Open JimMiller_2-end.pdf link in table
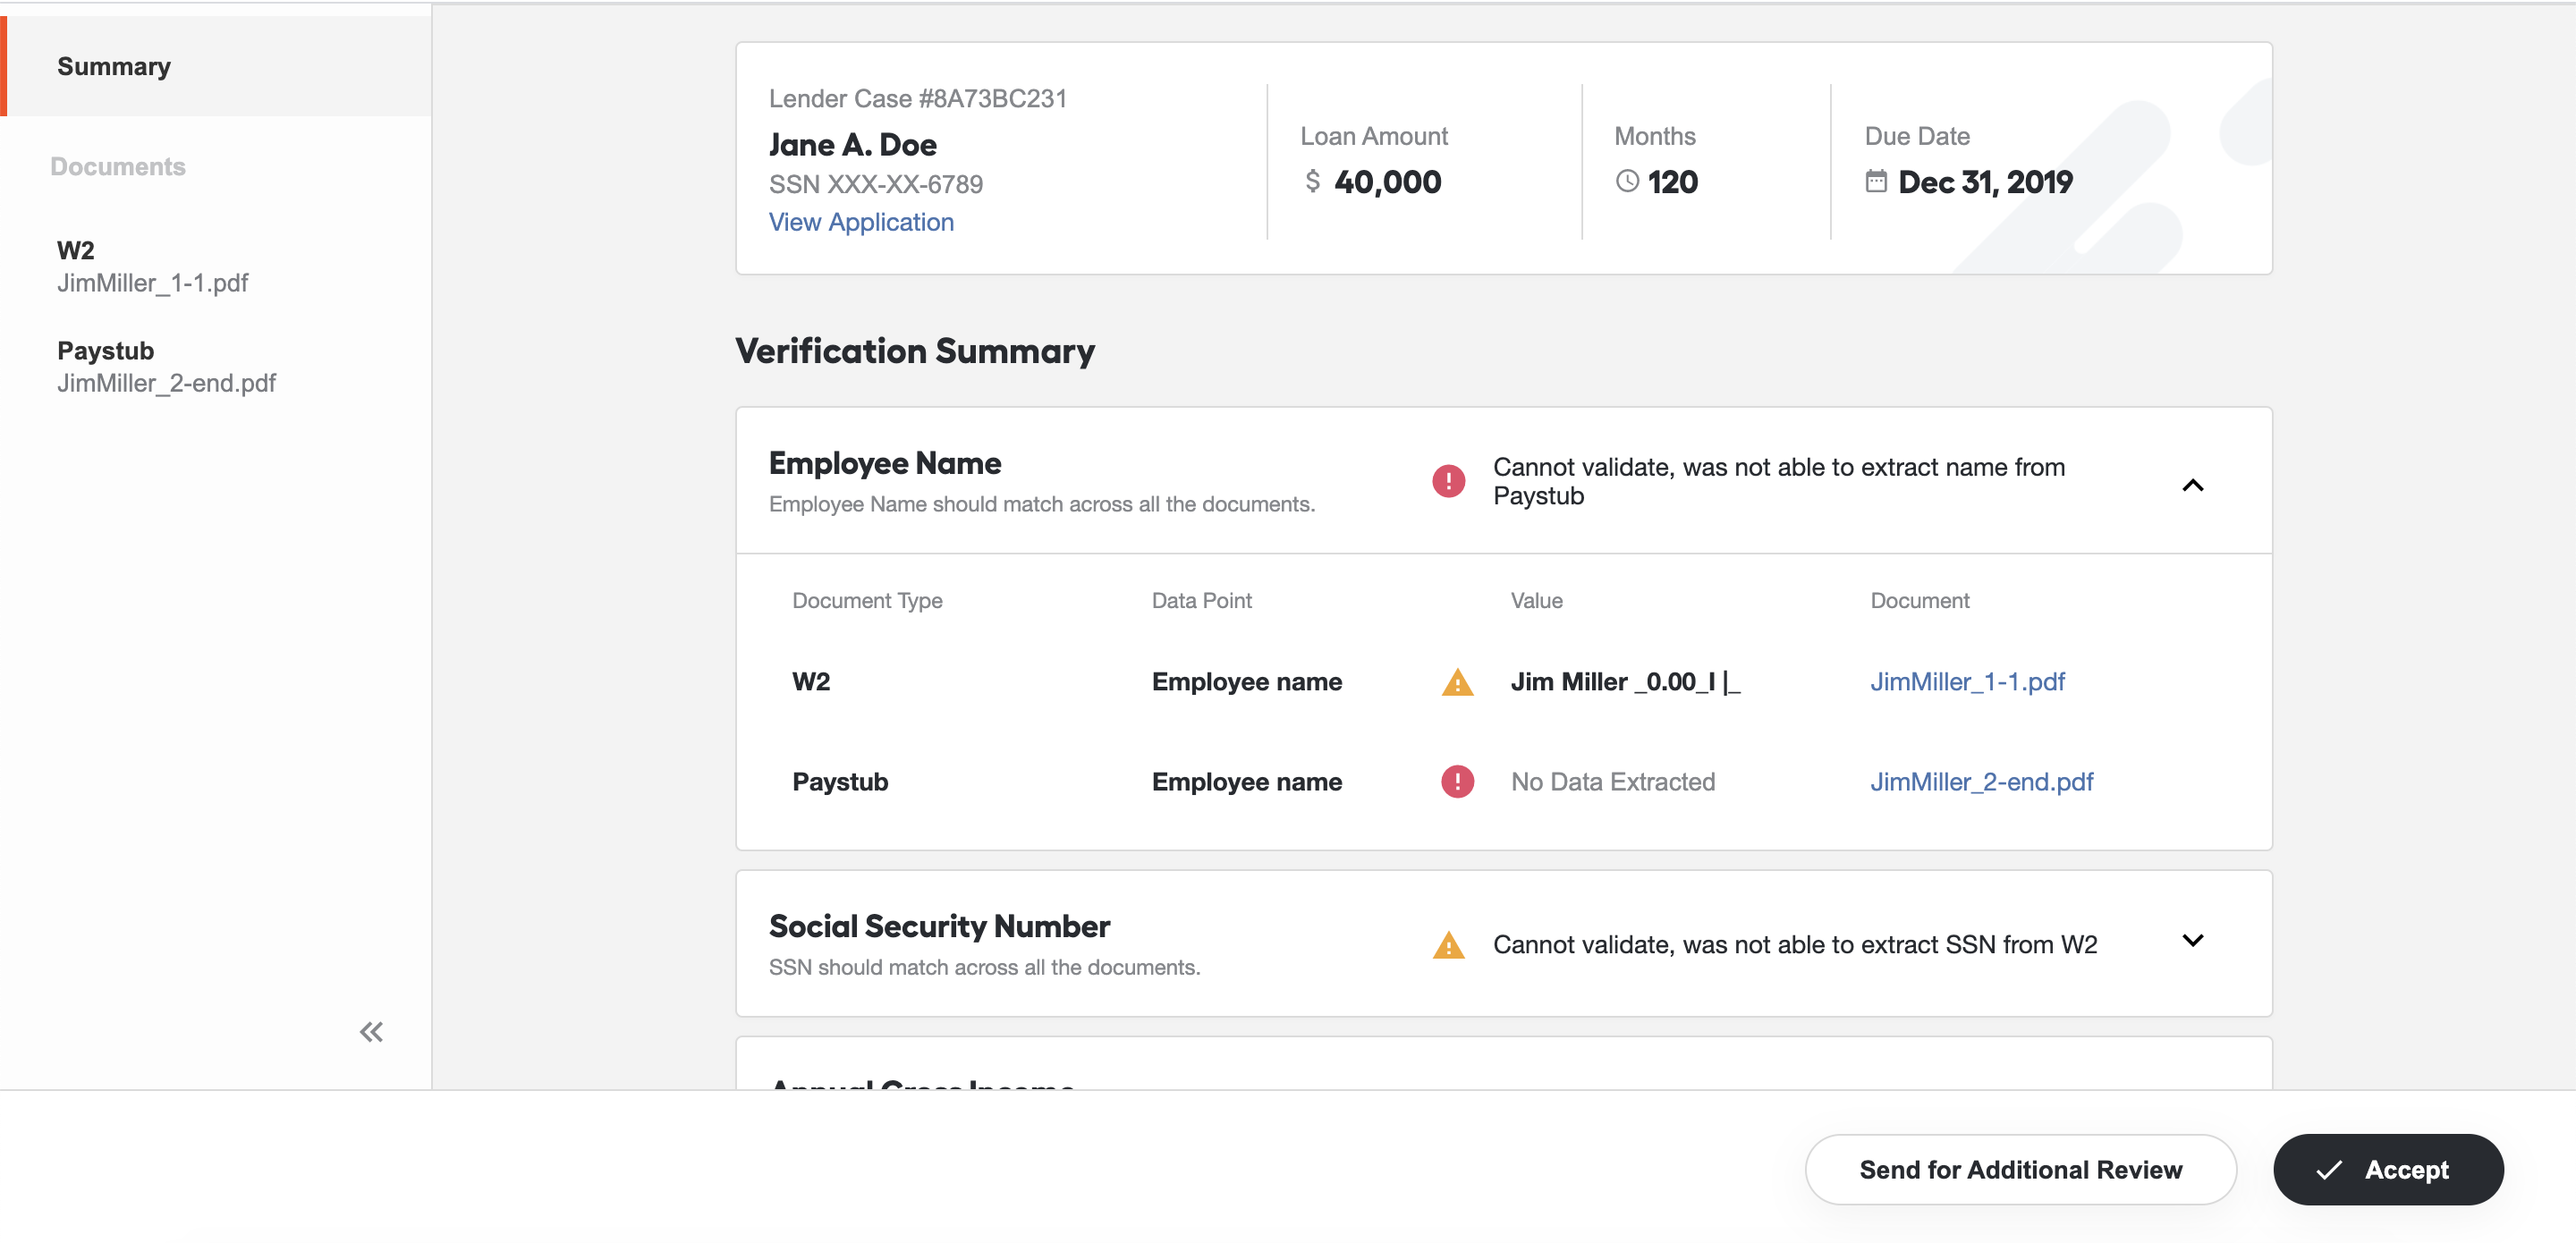Image resolution: width=2576 pixels, height=1243 pixels. [1981, 782]
